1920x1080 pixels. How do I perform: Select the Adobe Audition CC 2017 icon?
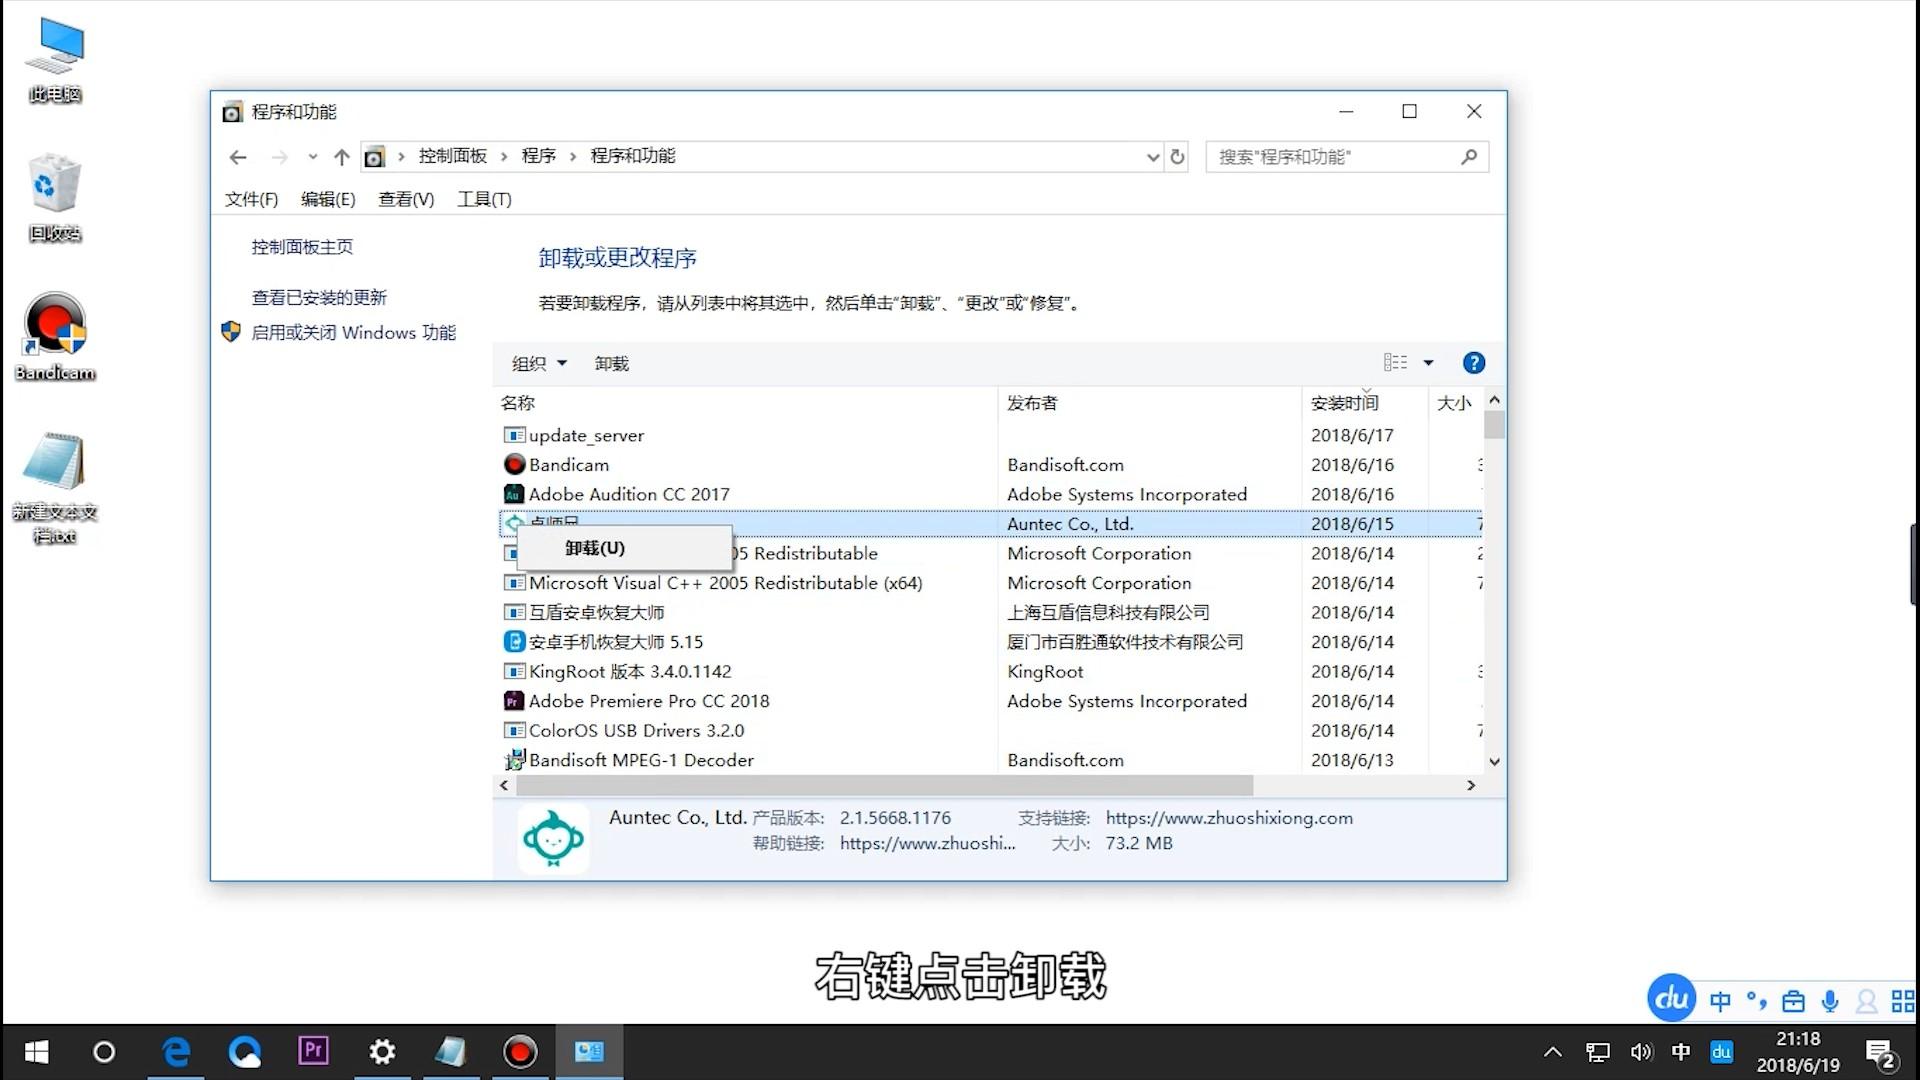pos(514,494)
